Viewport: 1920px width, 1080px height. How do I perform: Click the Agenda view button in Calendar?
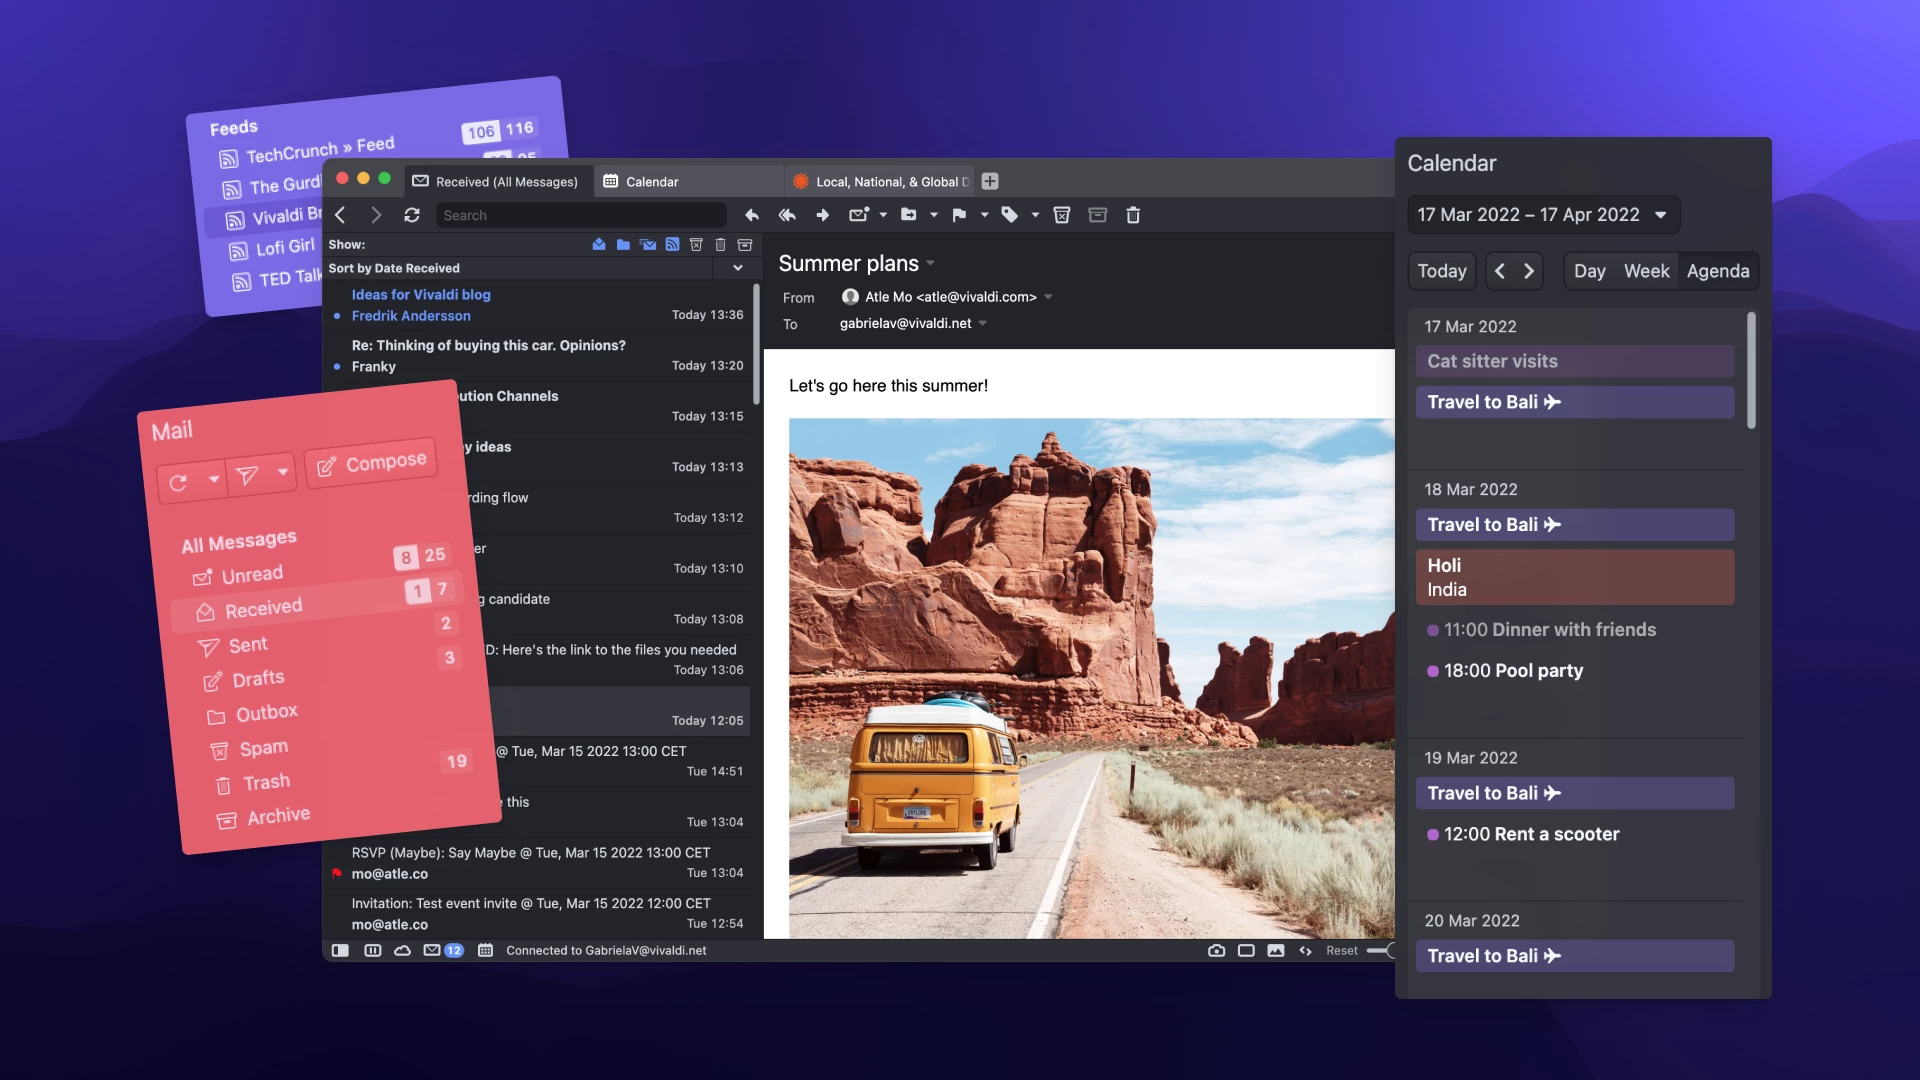1717,272
